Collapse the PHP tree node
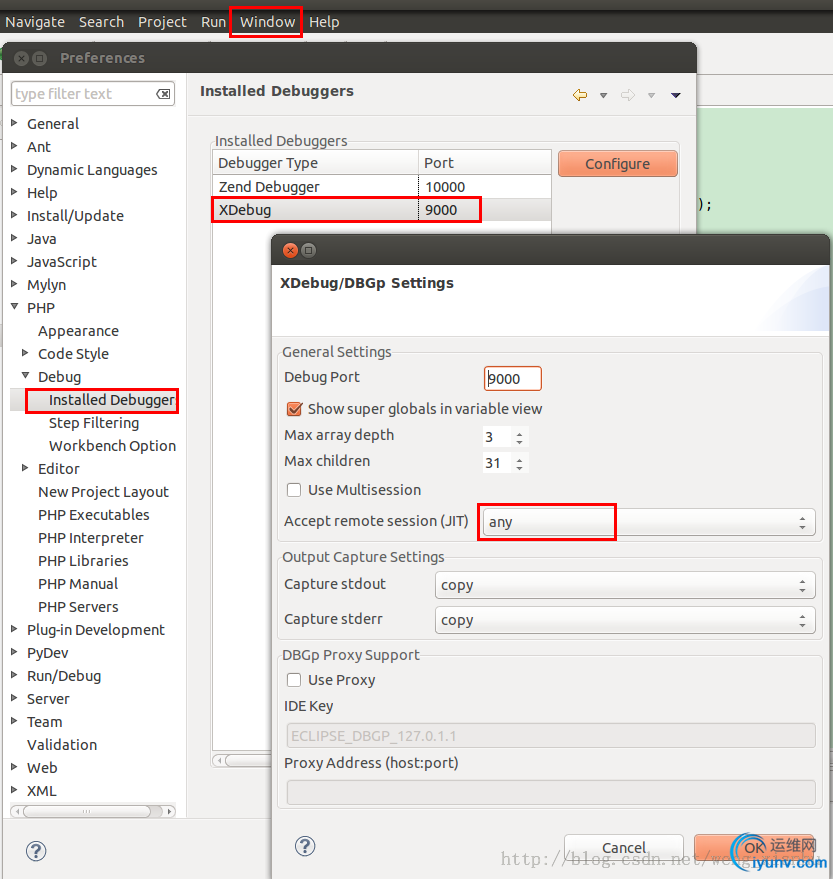The height and width of the screenshot is (879, 833). point(15,307)
